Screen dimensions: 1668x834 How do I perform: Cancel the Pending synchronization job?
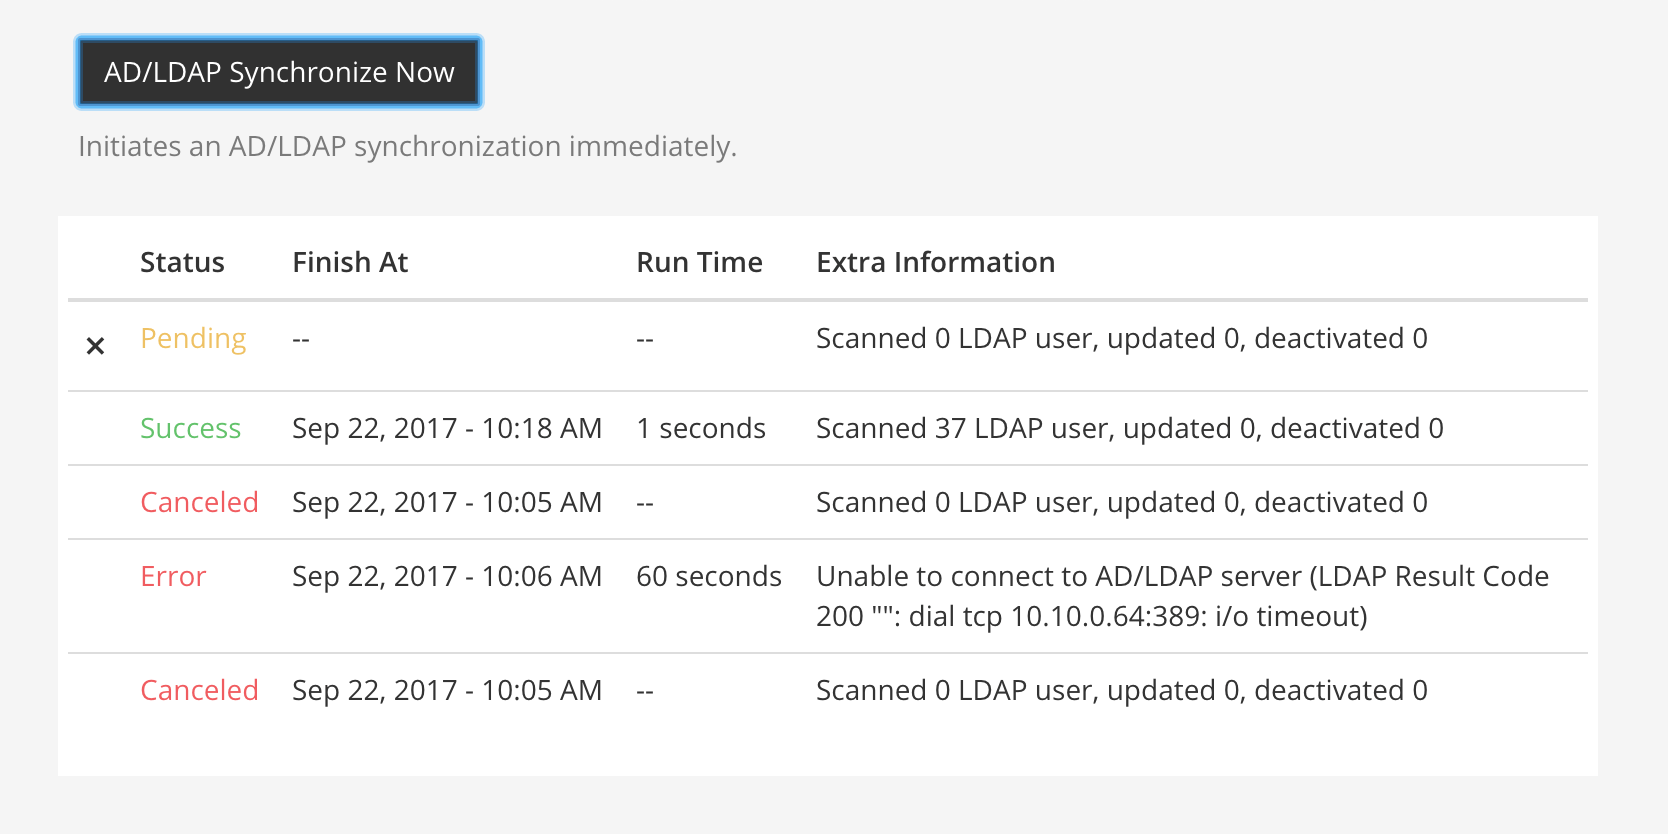[x=95, y=345]
